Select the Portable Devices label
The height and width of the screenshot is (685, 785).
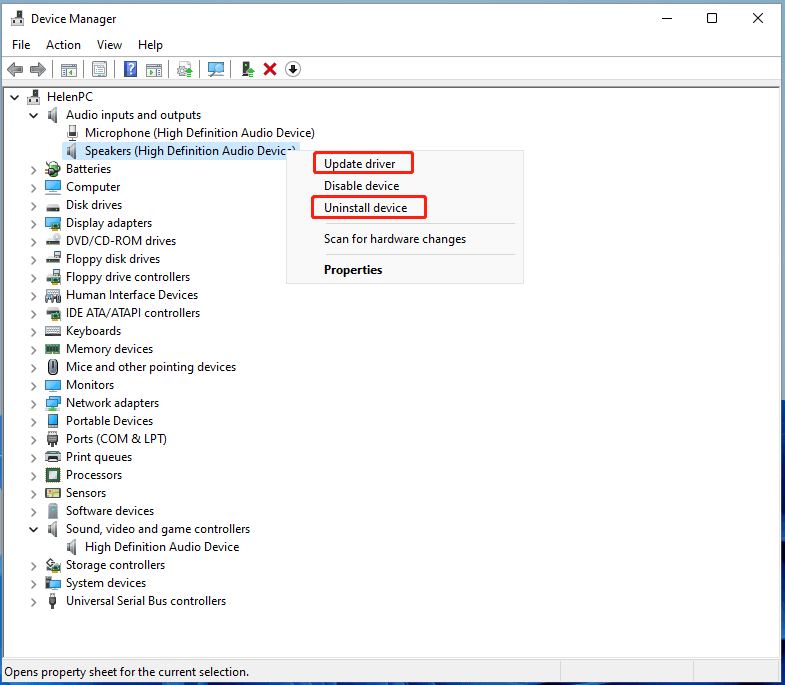click(x=110, y=421)
